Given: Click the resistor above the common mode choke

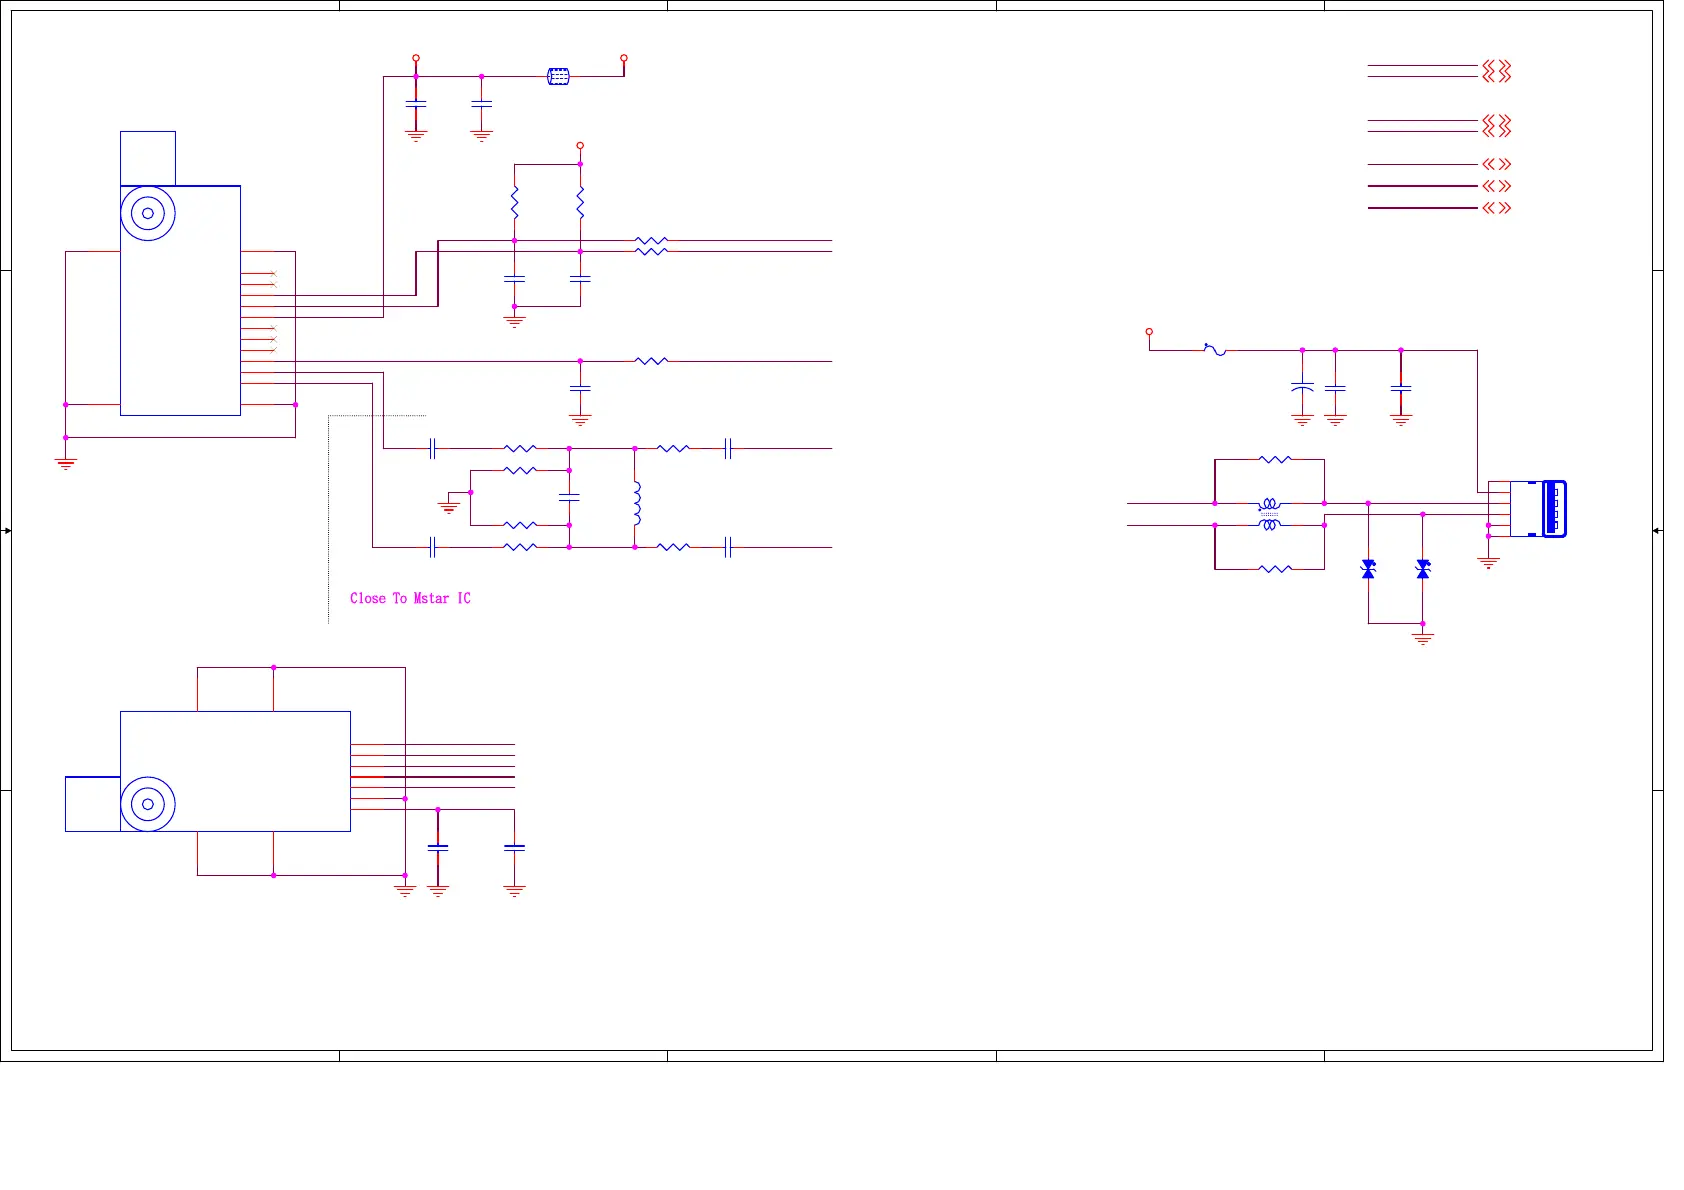Looking at the screenshot, I should tap(1275, 460).
